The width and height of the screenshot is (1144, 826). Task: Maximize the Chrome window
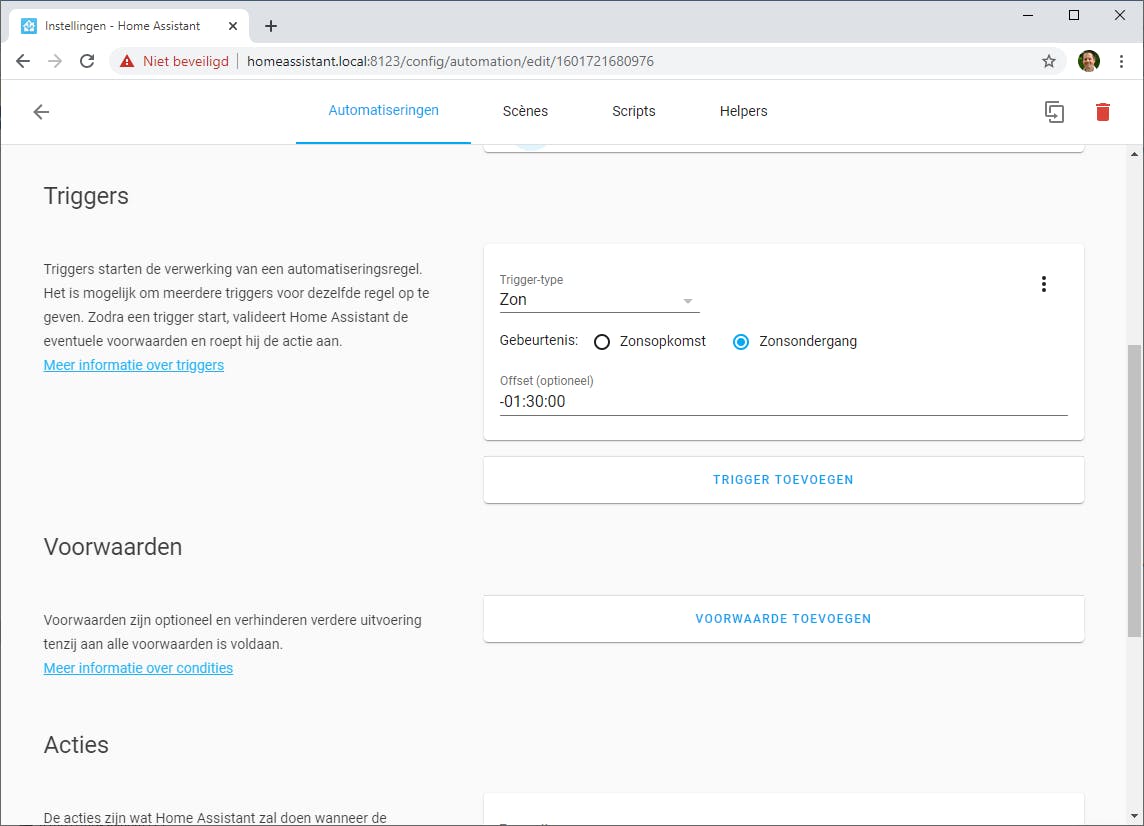[x=1074, y=15]
